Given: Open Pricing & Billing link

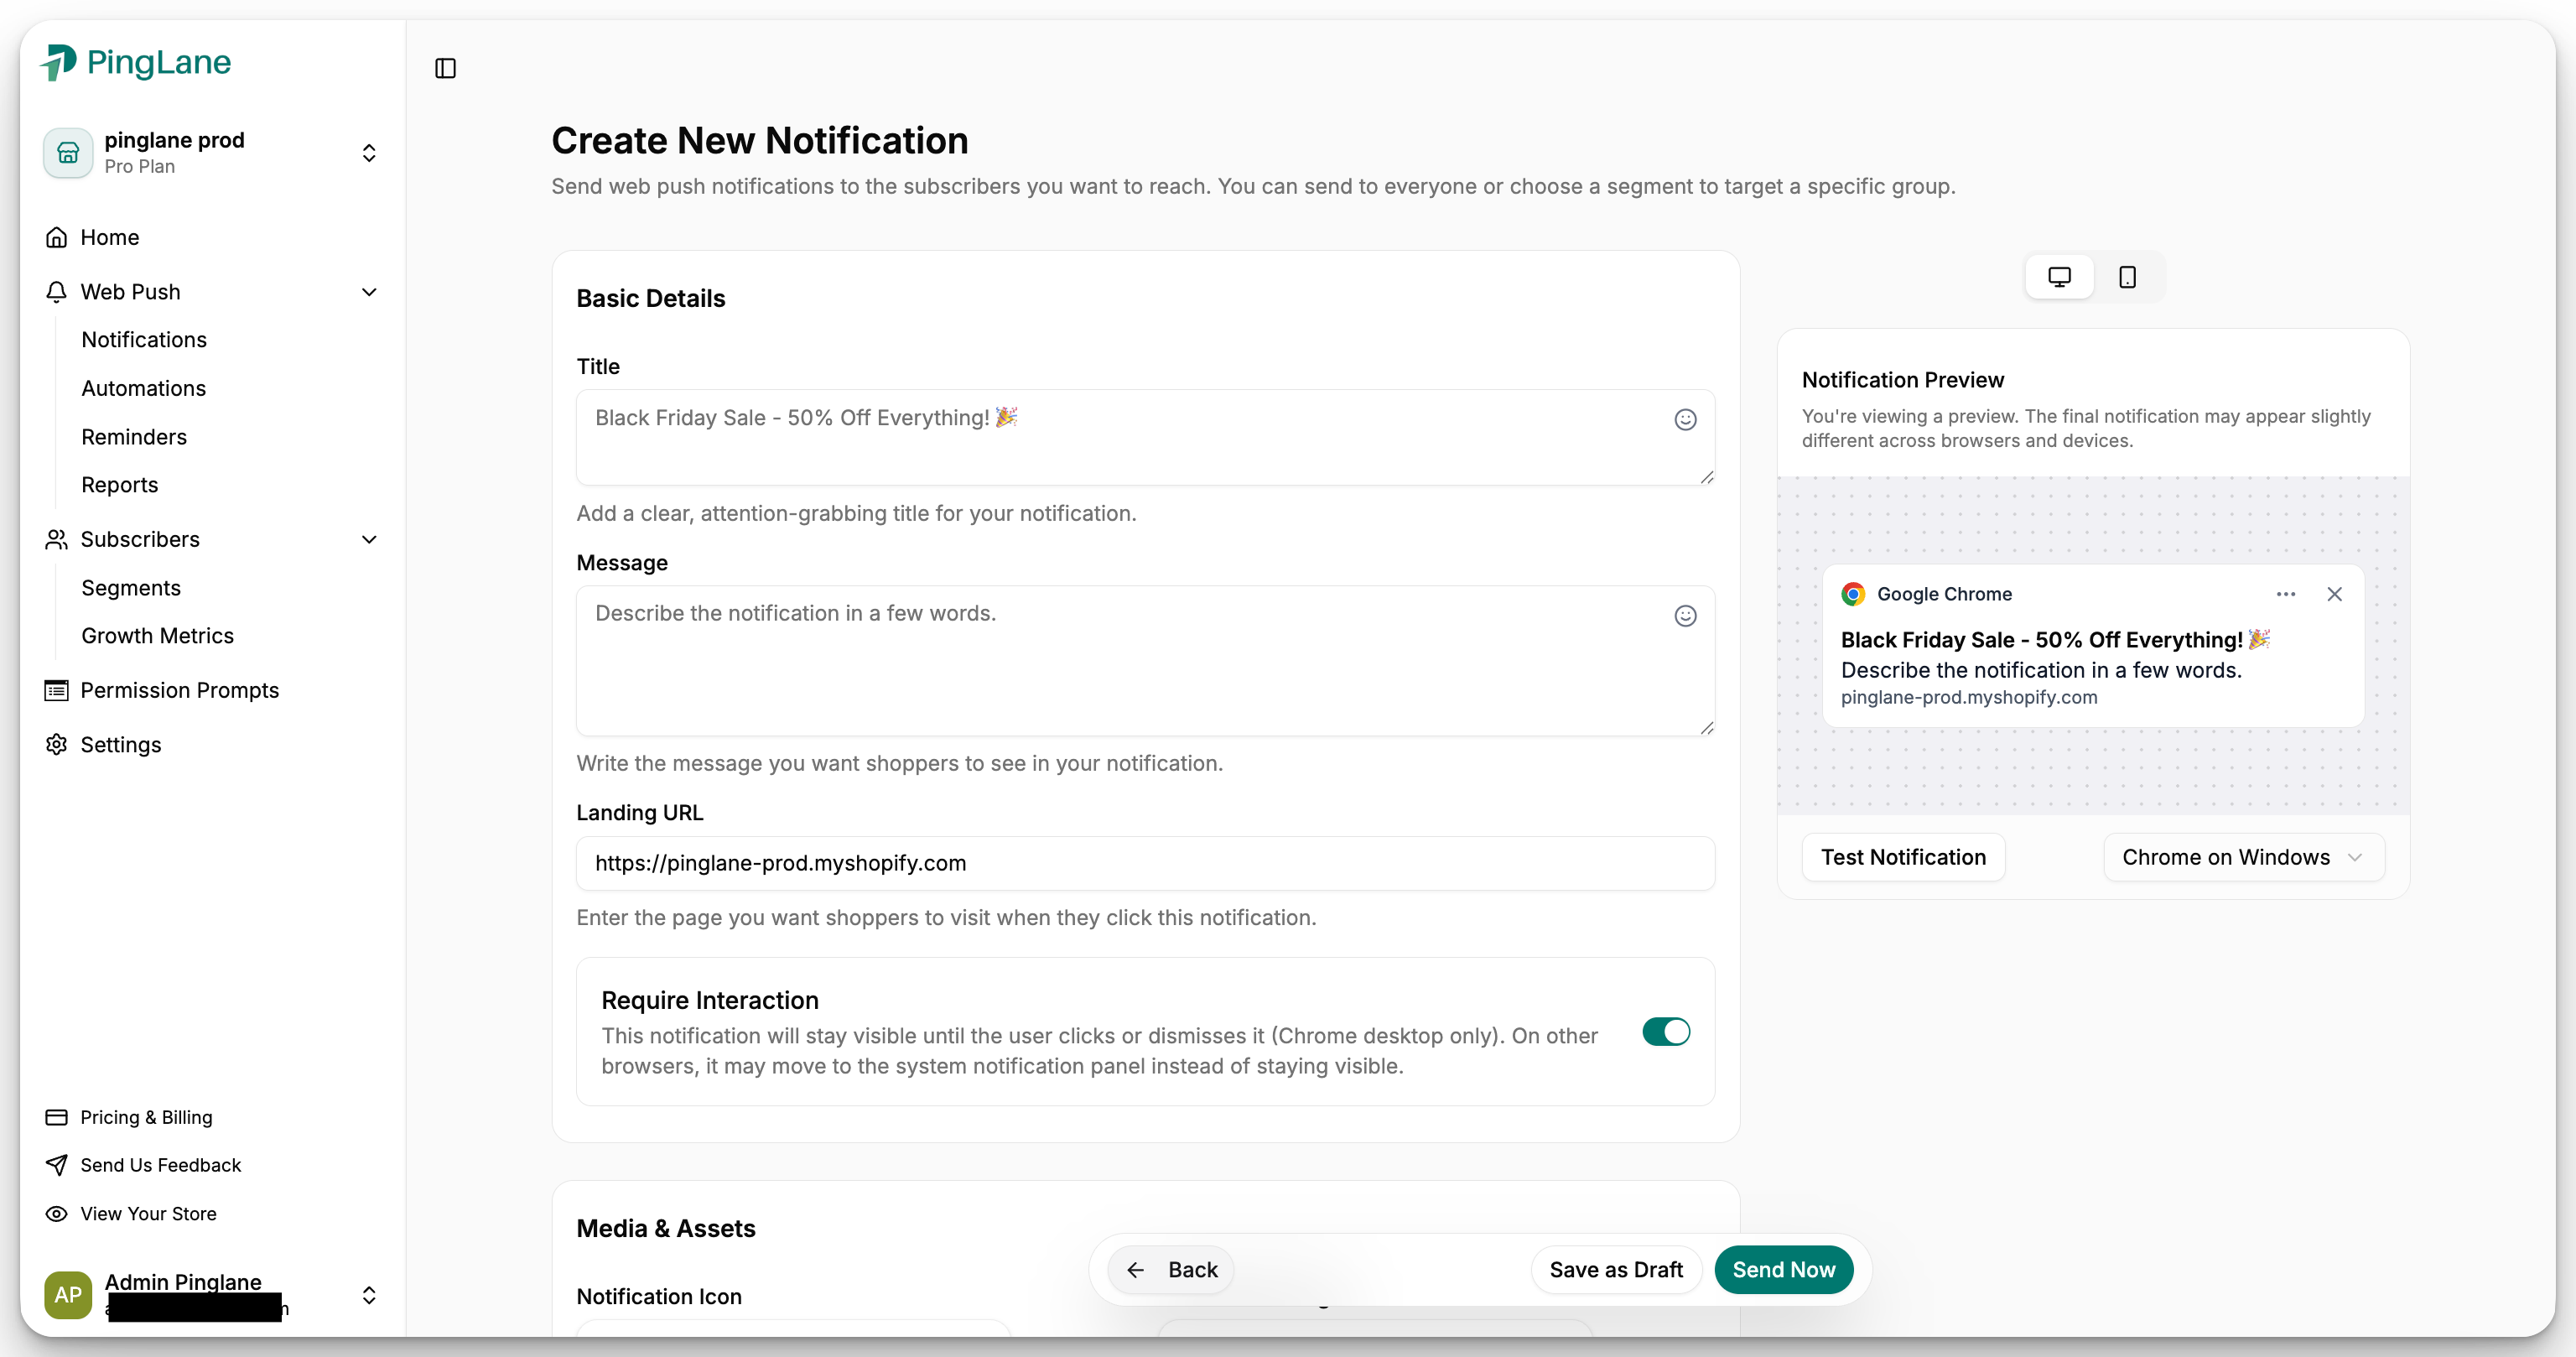Looking at the screenshot, I should [146, 1117].
